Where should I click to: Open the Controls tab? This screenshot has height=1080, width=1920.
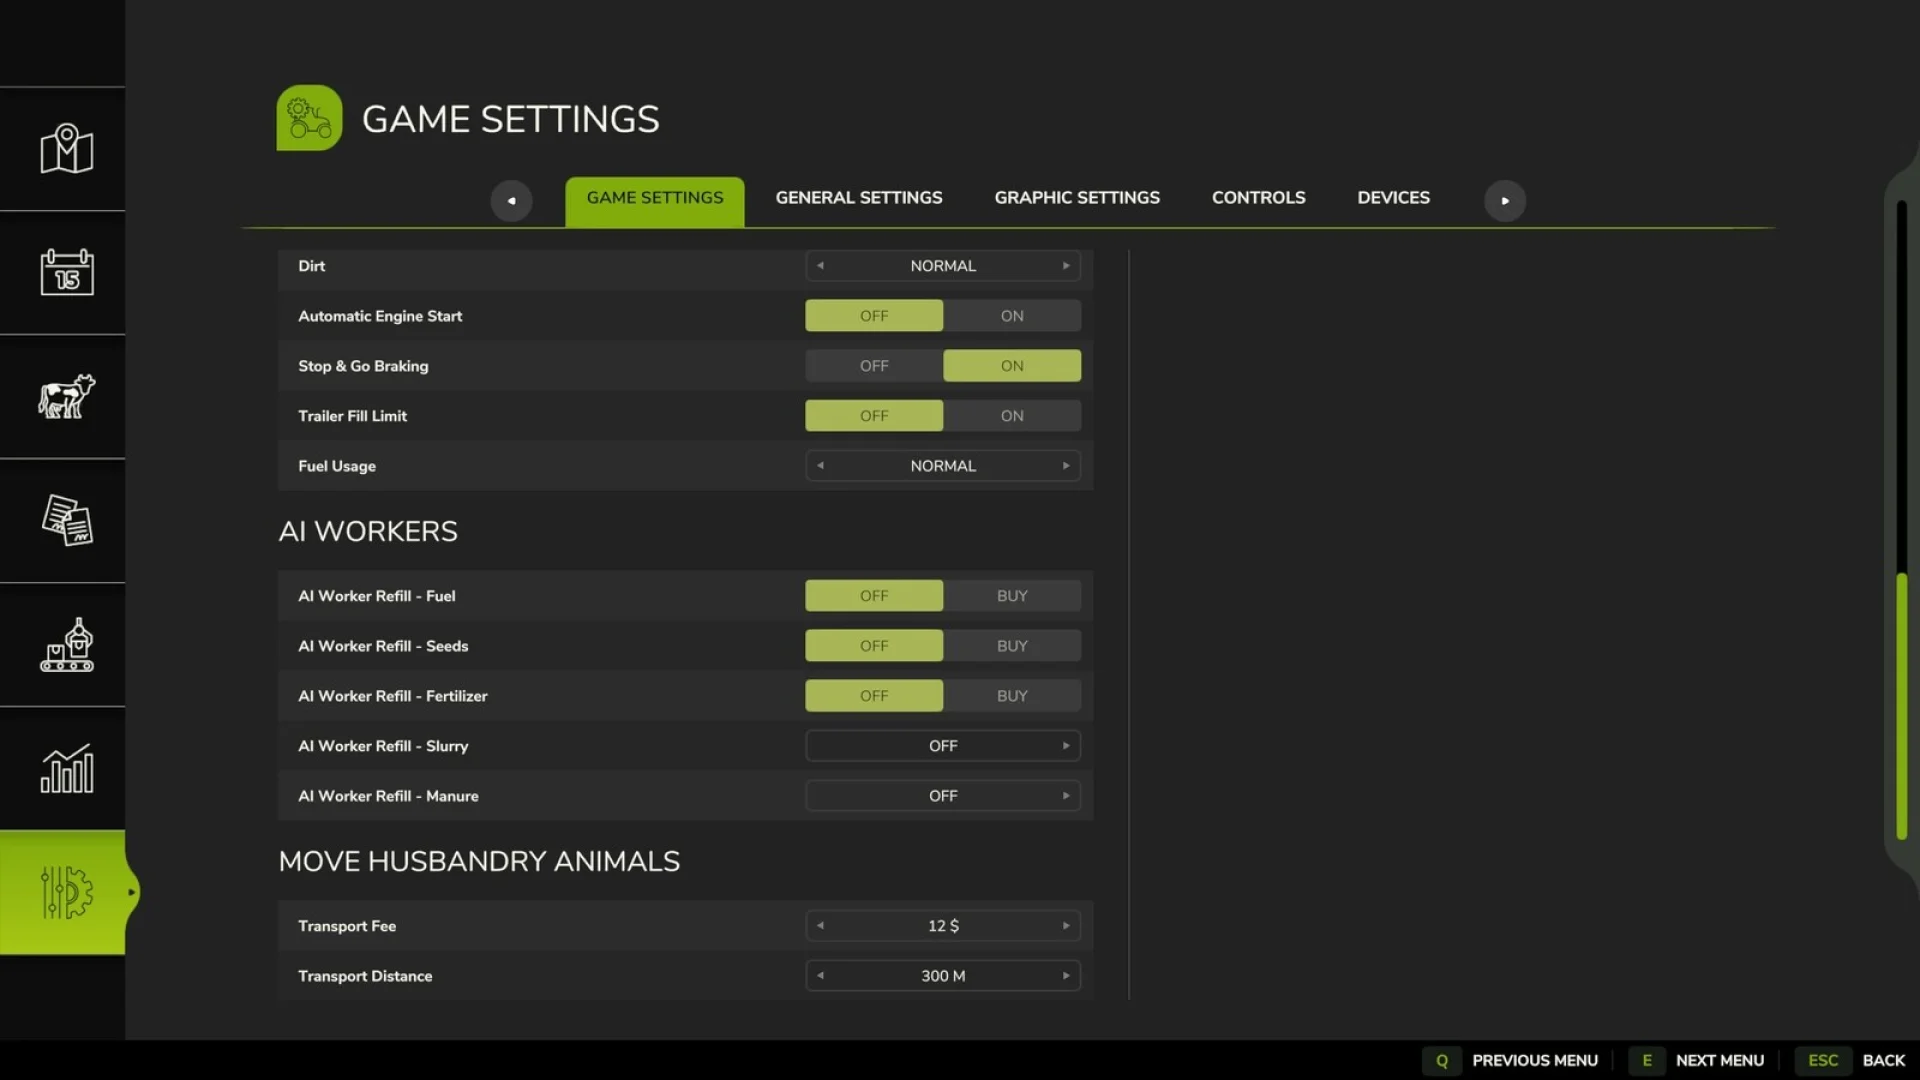coord(1258,197)
